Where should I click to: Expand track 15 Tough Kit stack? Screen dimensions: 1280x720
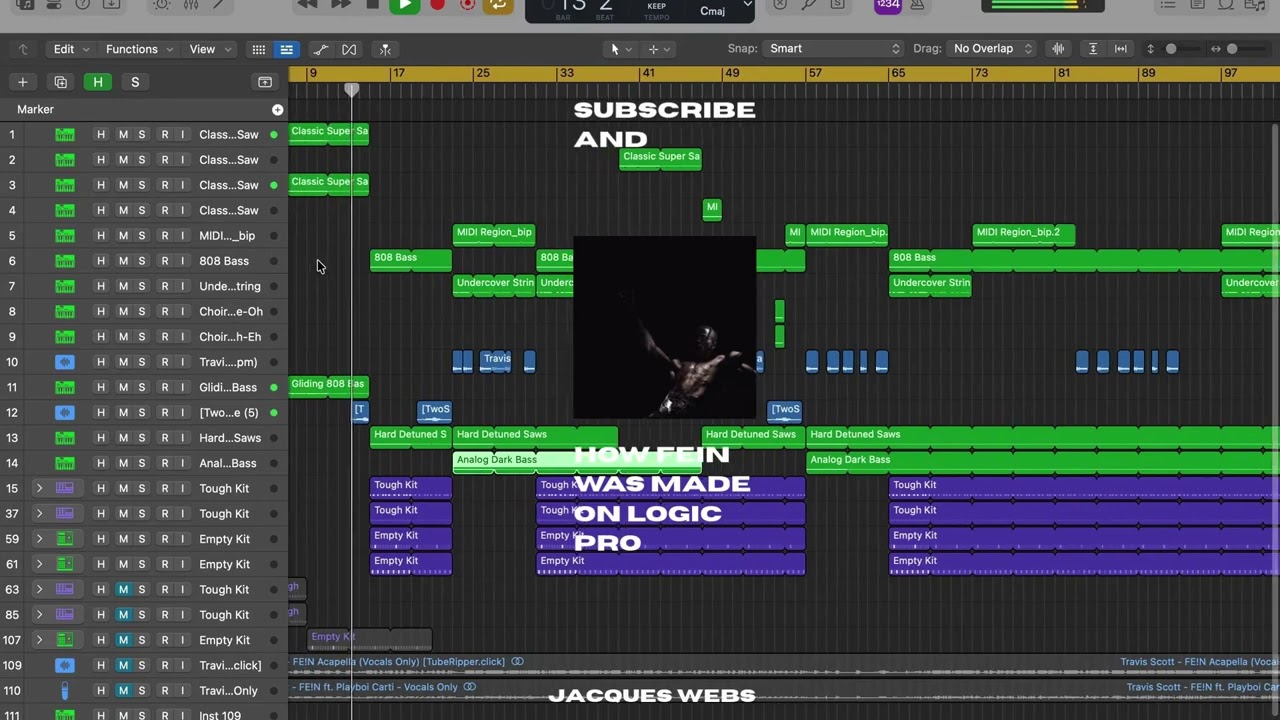[x=39, y=488]
